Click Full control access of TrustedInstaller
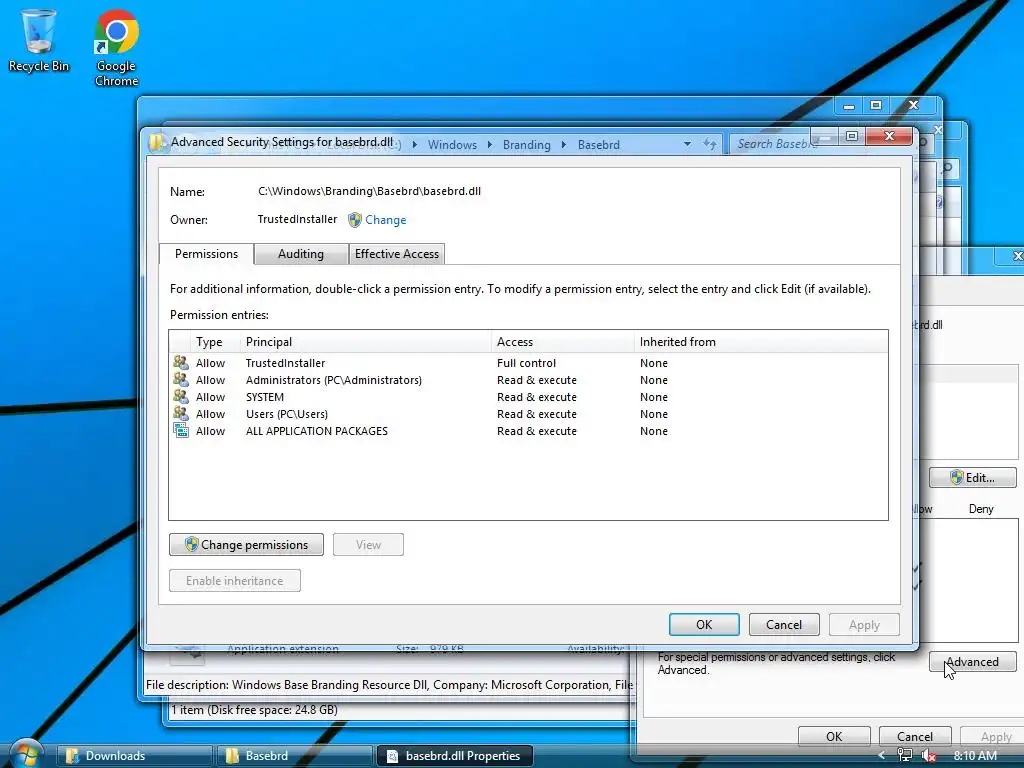1024x768 pixels. [x=526, y=362]
